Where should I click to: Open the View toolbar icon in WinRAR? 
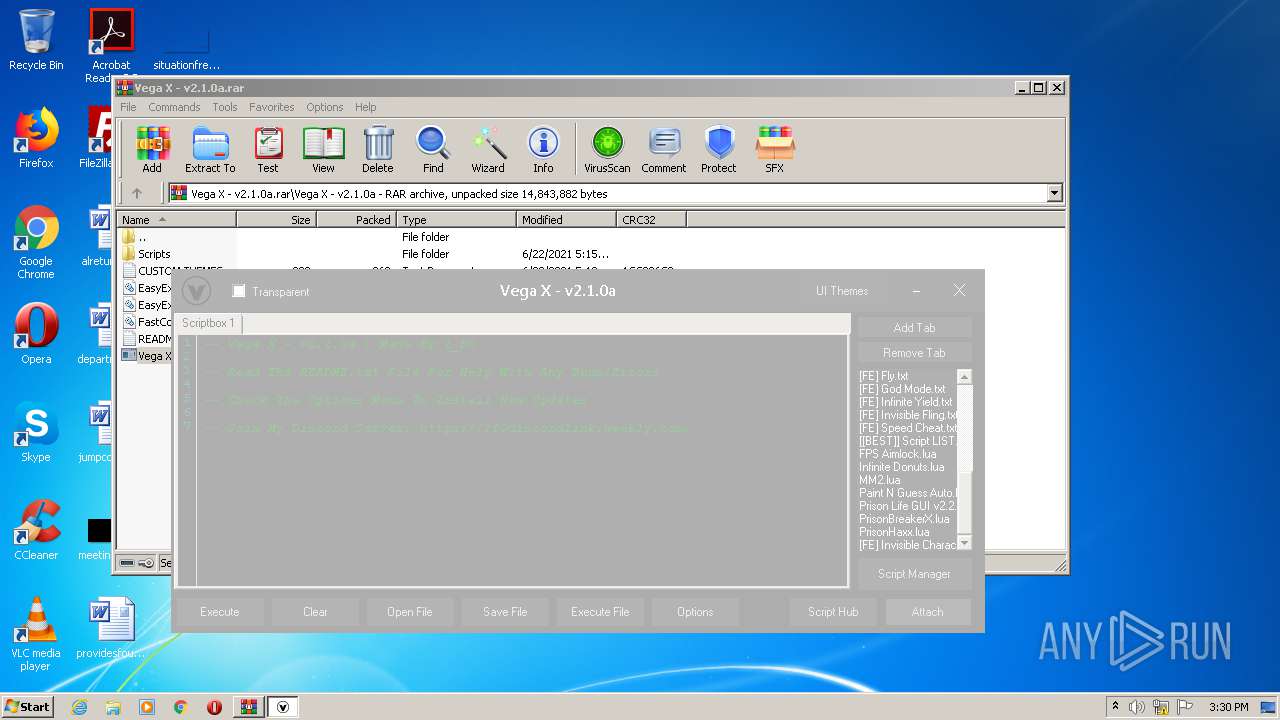coord(323,150)
